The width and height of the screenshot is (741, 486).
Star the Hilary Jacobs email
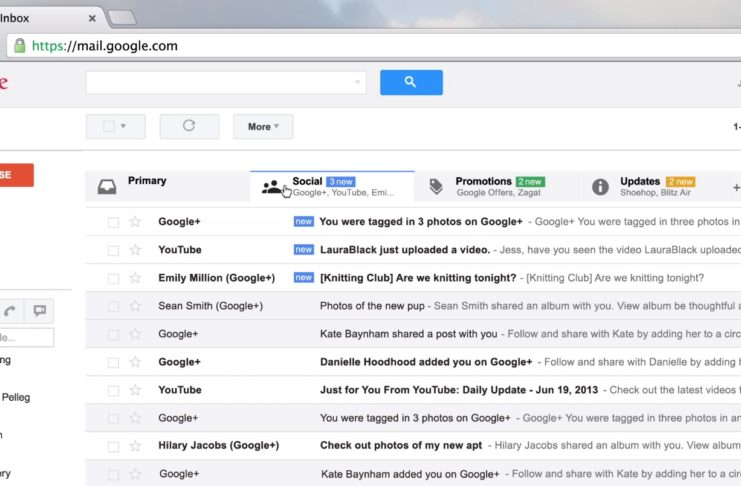point(135,446)
